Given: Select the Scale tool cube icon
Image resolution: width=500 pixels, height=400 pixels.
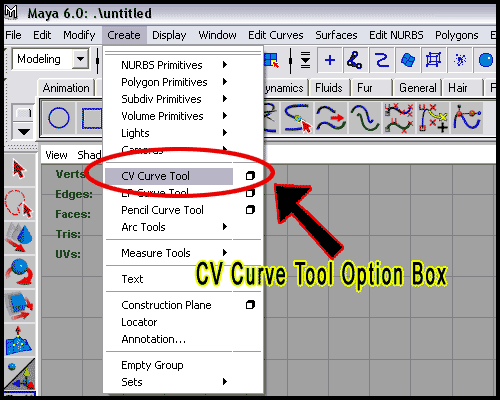Looking at the screenshot, I should [x=19, y=306].
